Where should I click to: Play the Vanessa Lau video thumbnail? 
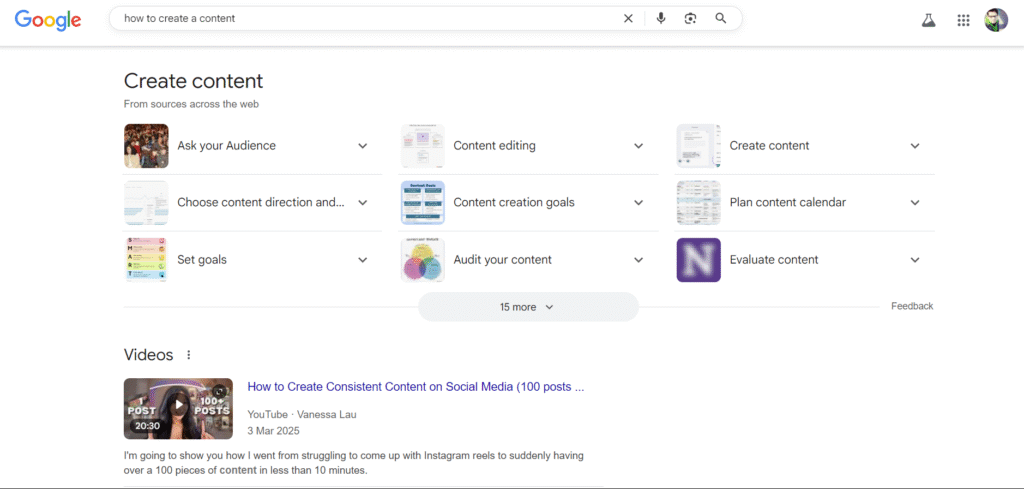(x=178, y=409)
